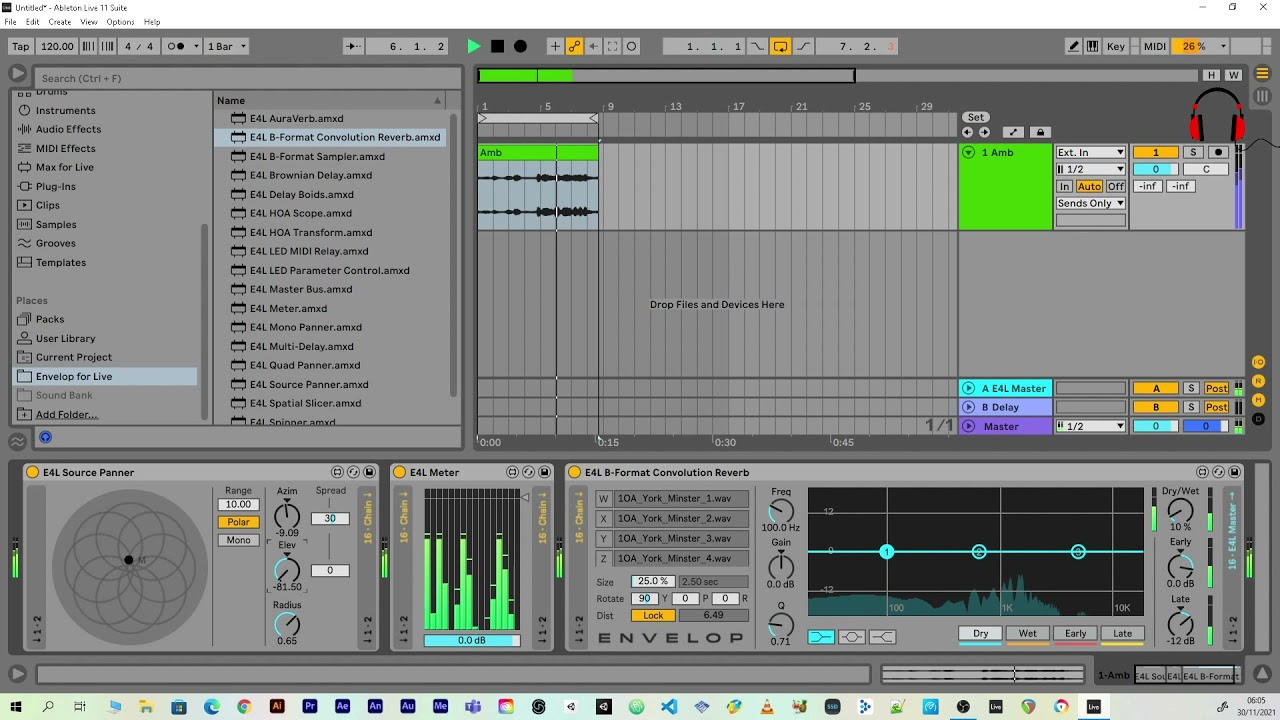Adjust the Azim knob
Screen dimensions: 1280x720
(x=287, y=517)
